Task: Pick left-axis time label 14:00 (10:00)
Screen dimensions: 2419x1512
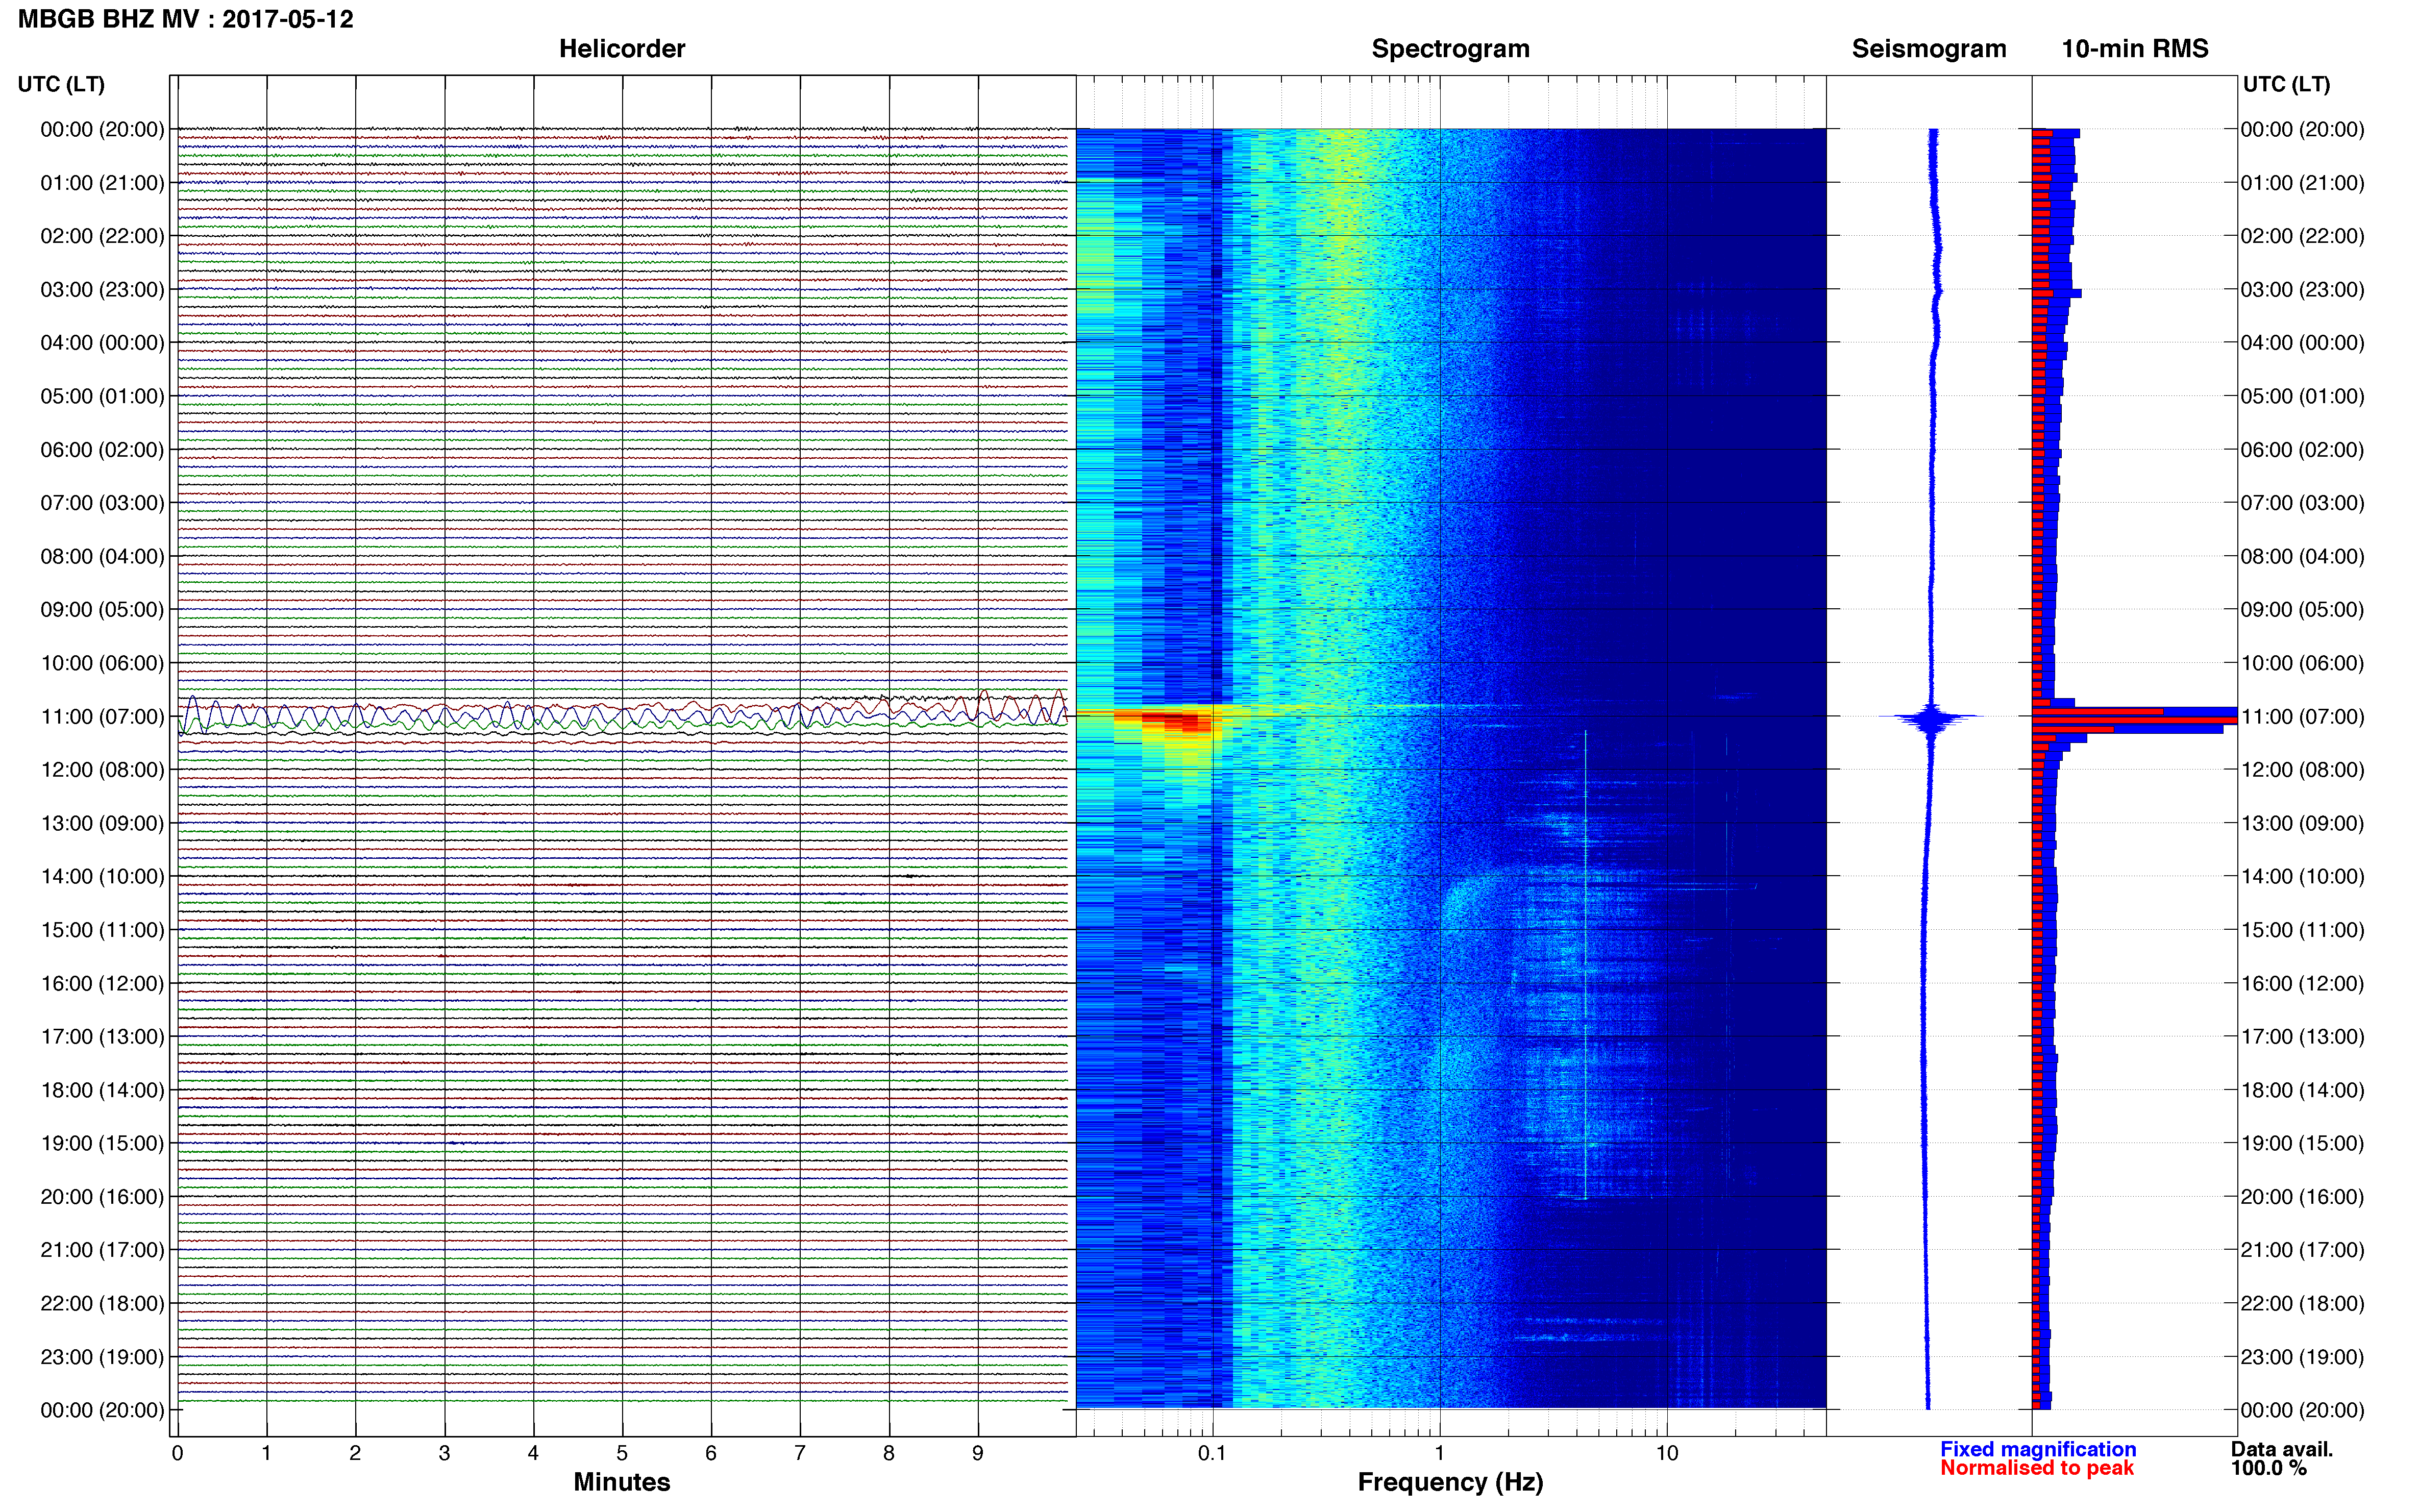Action: point(102,876)
